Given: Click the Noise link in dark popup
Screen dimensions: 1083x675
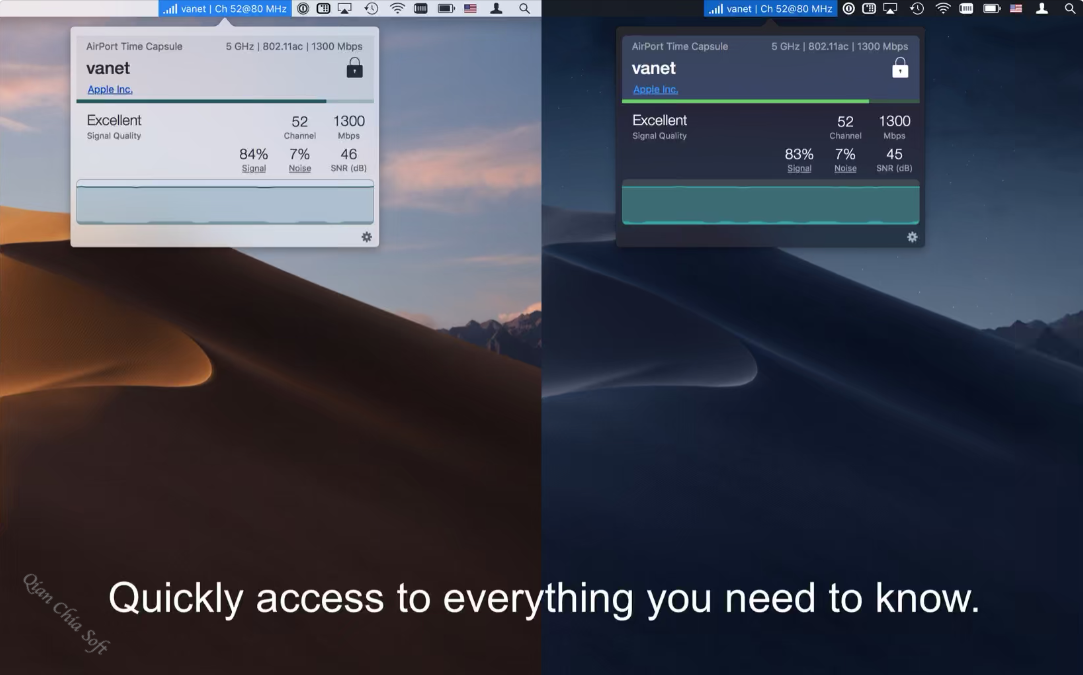Looking at the screenshot, I should click(x=845, y=168).
